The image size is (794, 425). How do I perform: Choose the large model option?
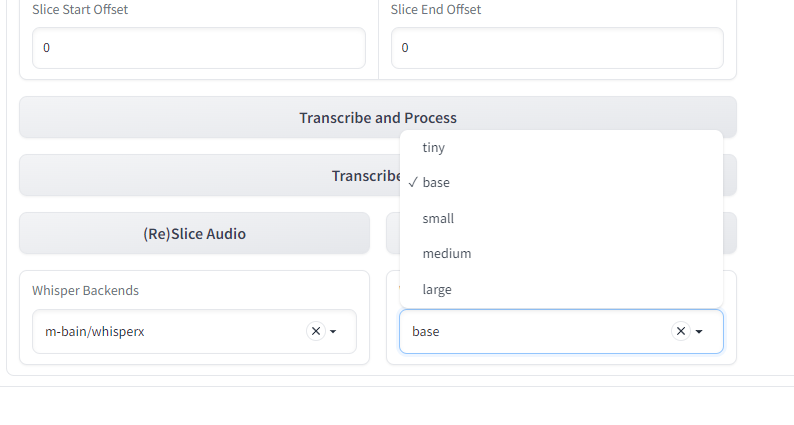click(561, 289)
